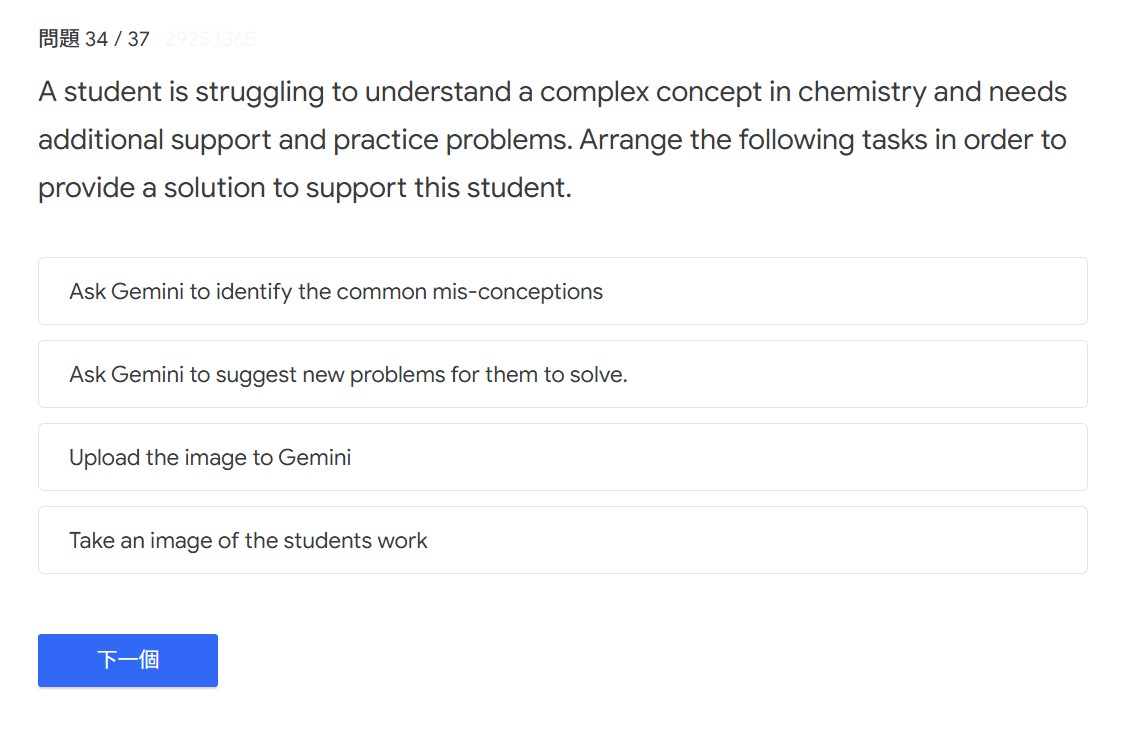This screenshot has height=747, width=1128.
Task: Click the word "Gemini" in the upload option
Action: click(315, 458)
